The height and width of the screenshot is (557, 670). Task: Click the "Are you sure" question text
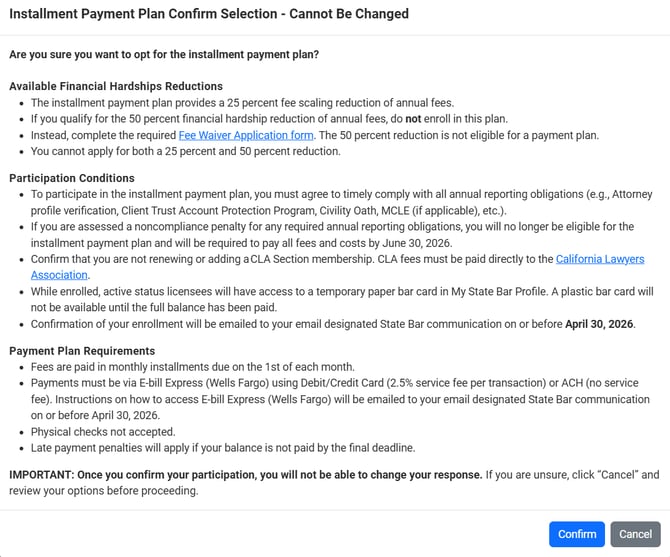point(164,54)
